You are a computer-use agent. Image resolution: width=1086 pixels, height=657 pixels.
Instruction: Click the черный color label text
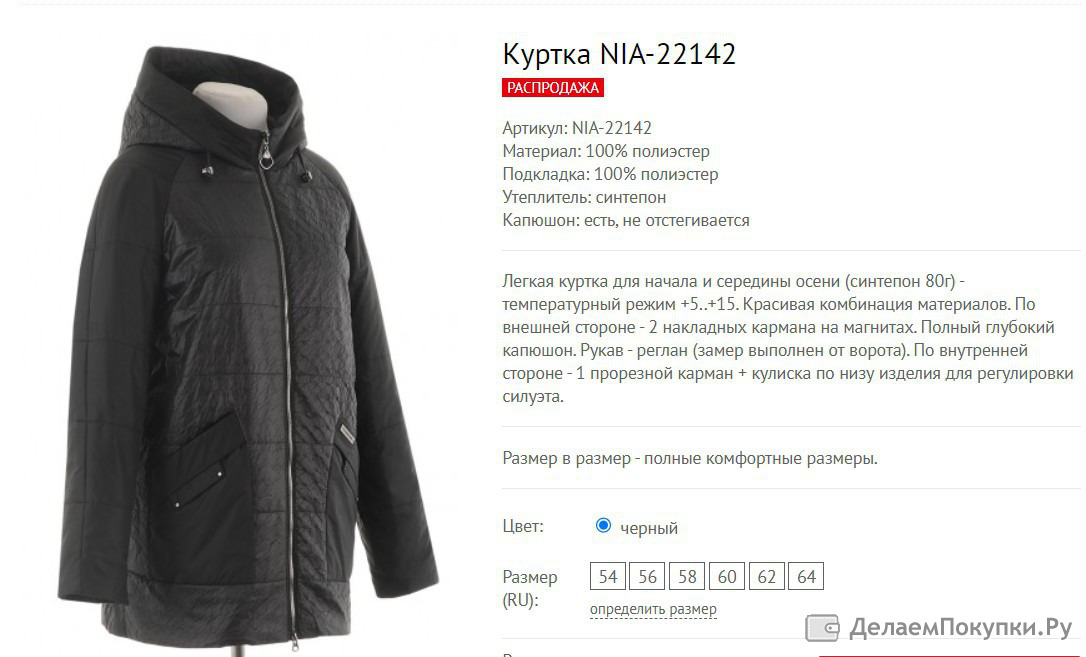point(649,528)
